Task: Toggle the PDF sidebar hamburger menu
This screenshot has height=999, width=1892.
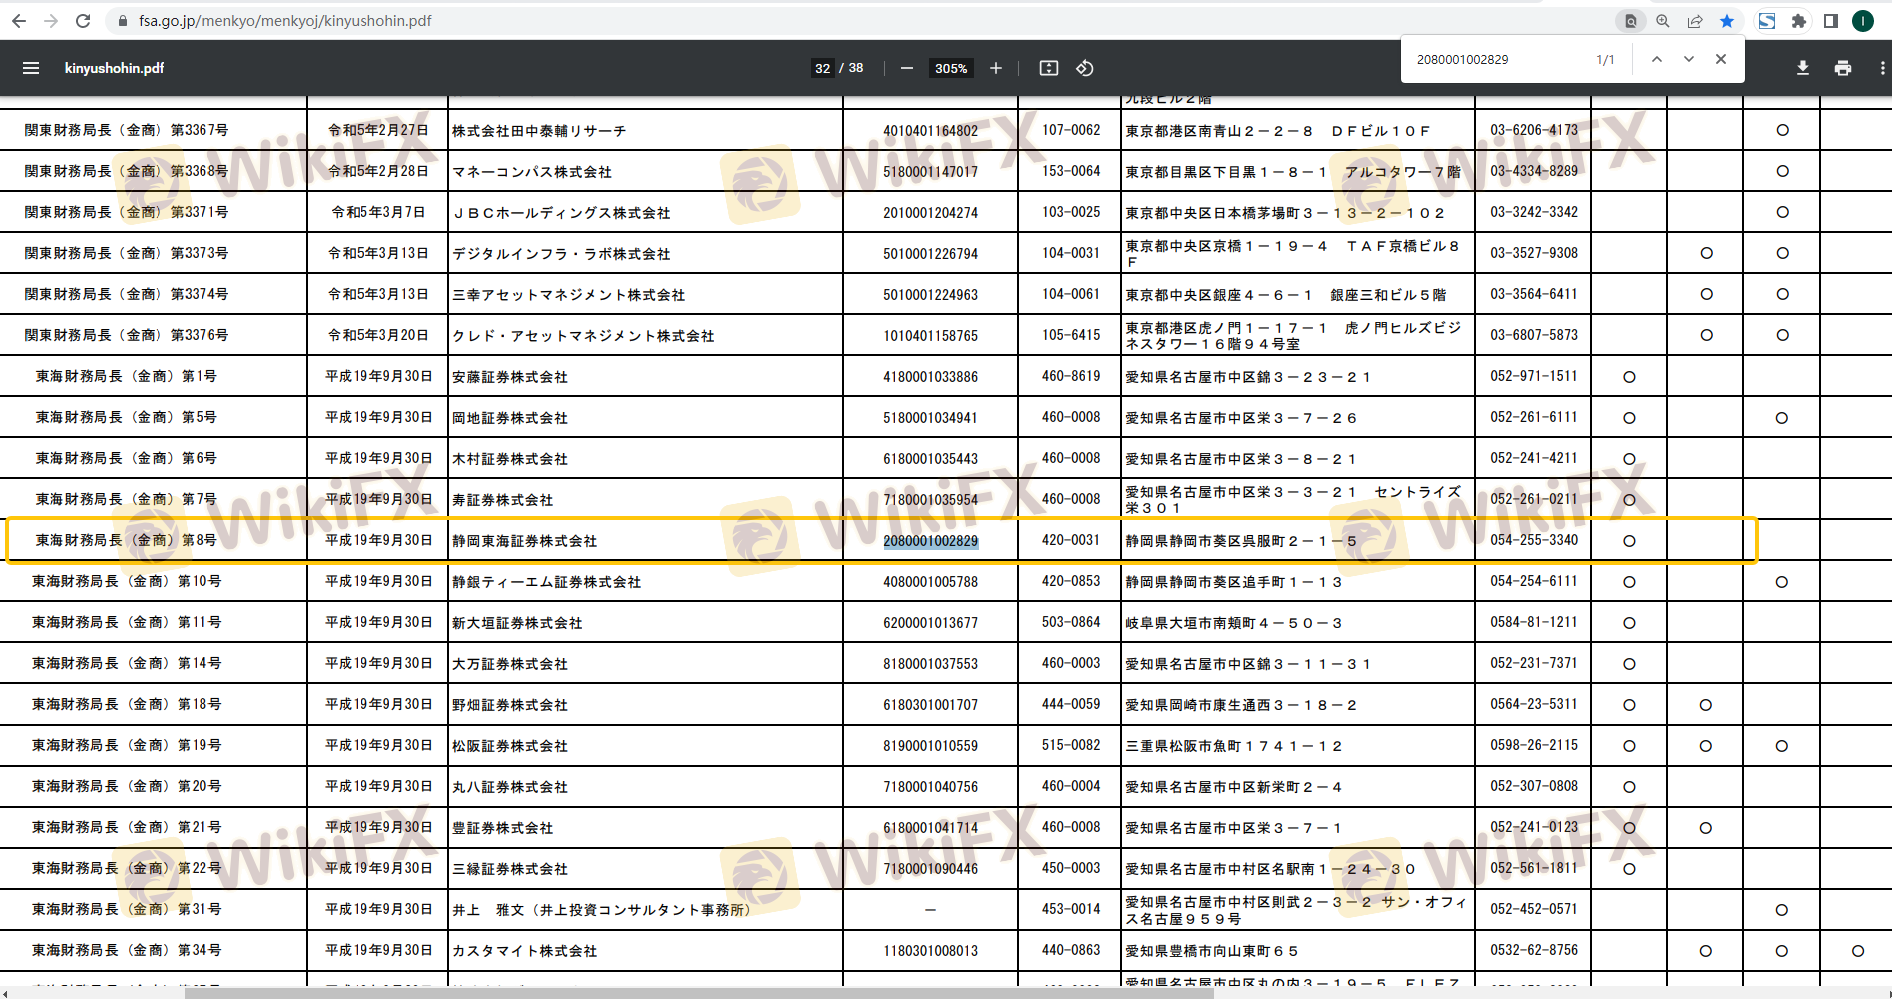Action: coord(31,68)
